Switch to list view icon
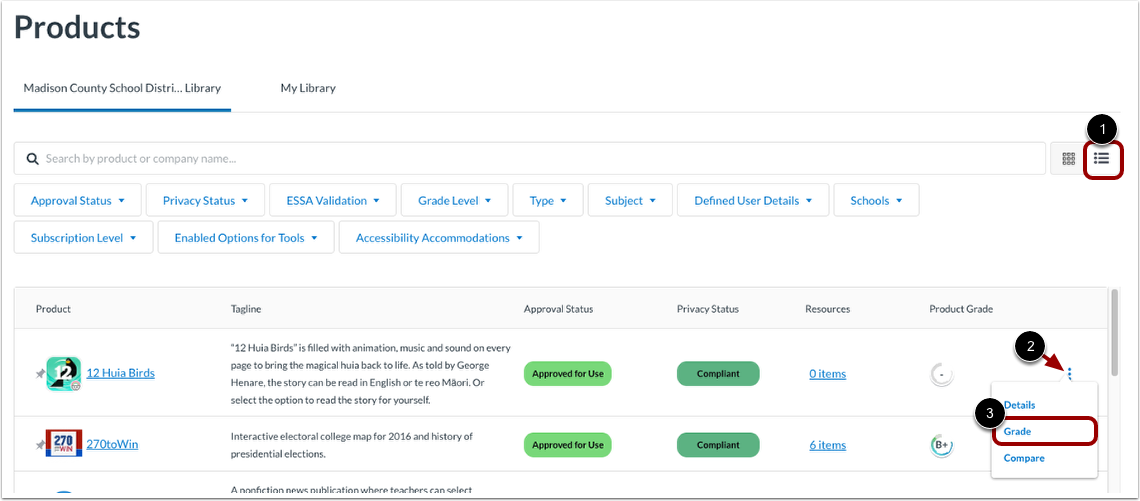 click(1102, 159)
